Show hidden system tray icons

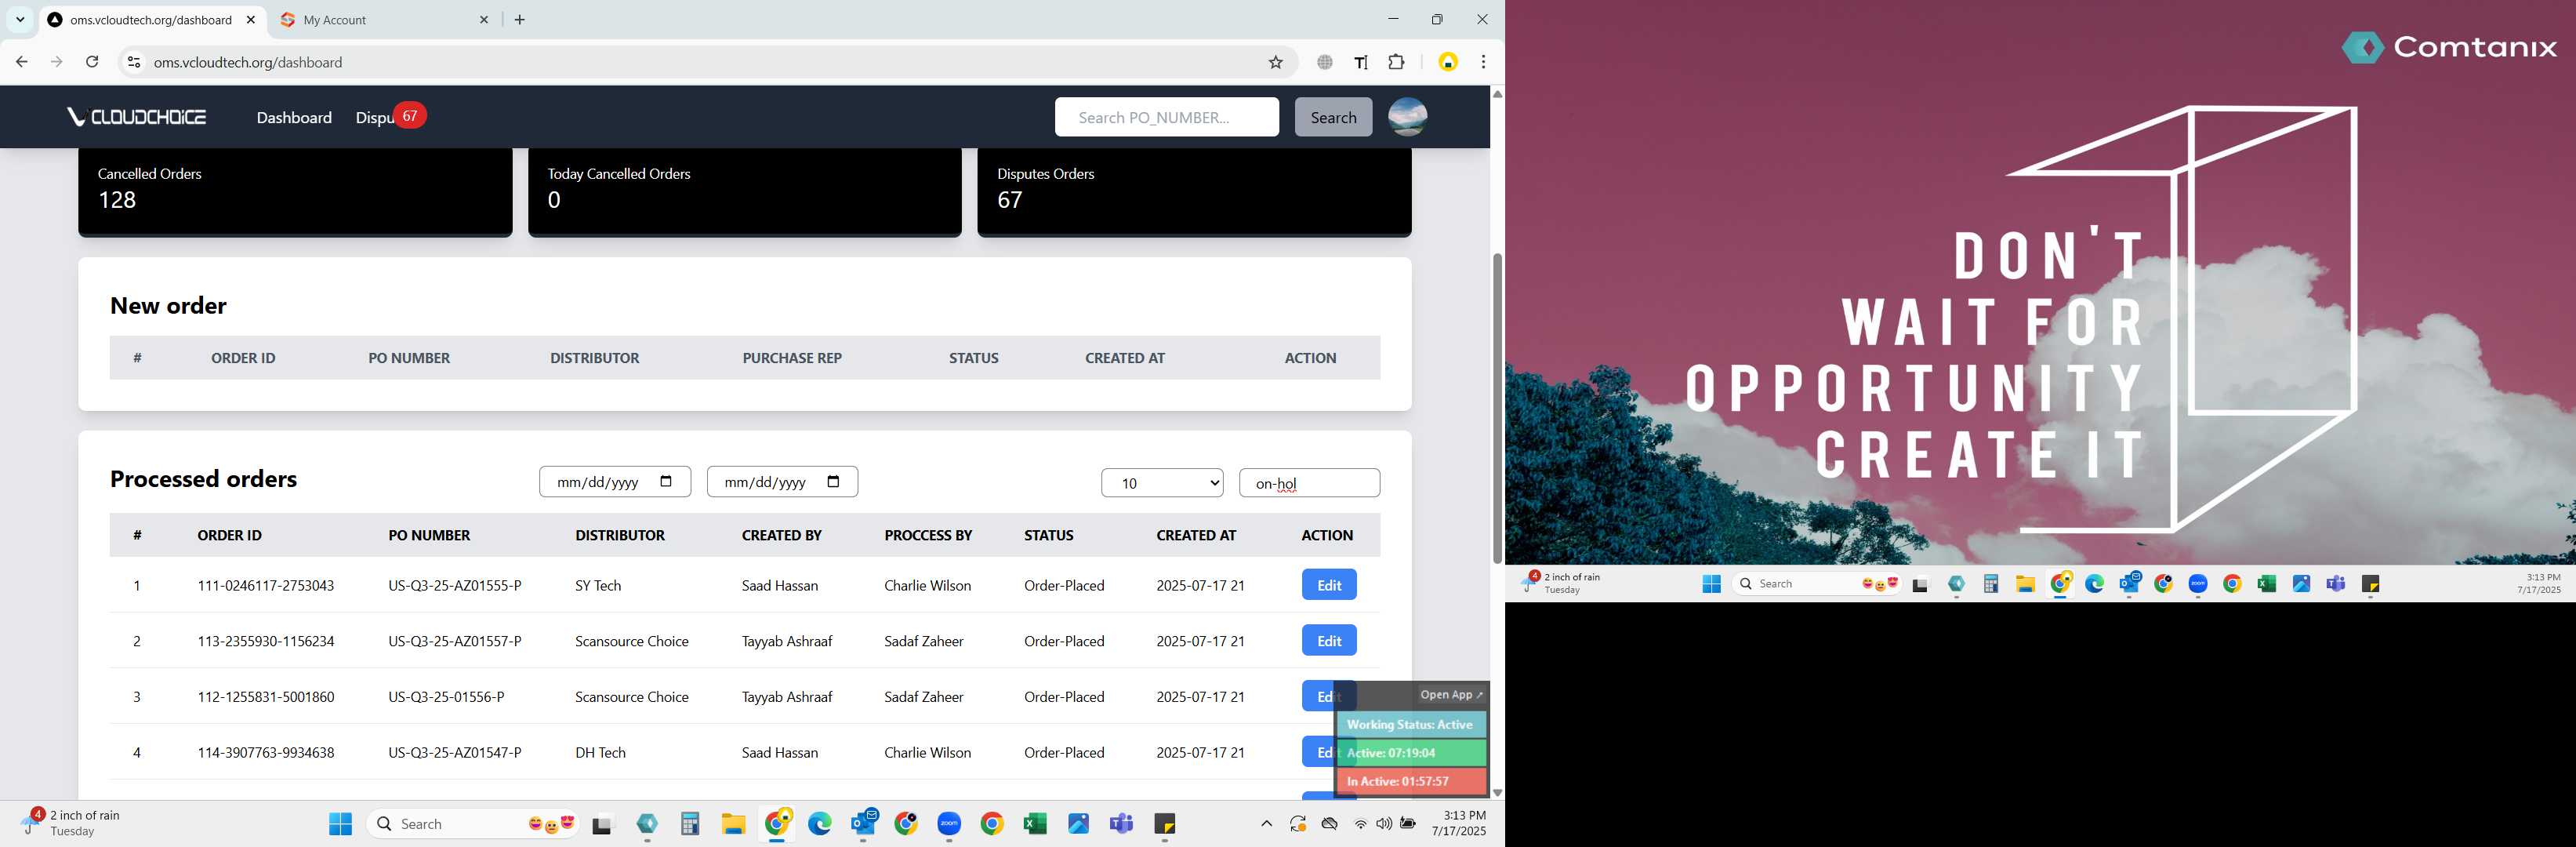click(1266, 824)
